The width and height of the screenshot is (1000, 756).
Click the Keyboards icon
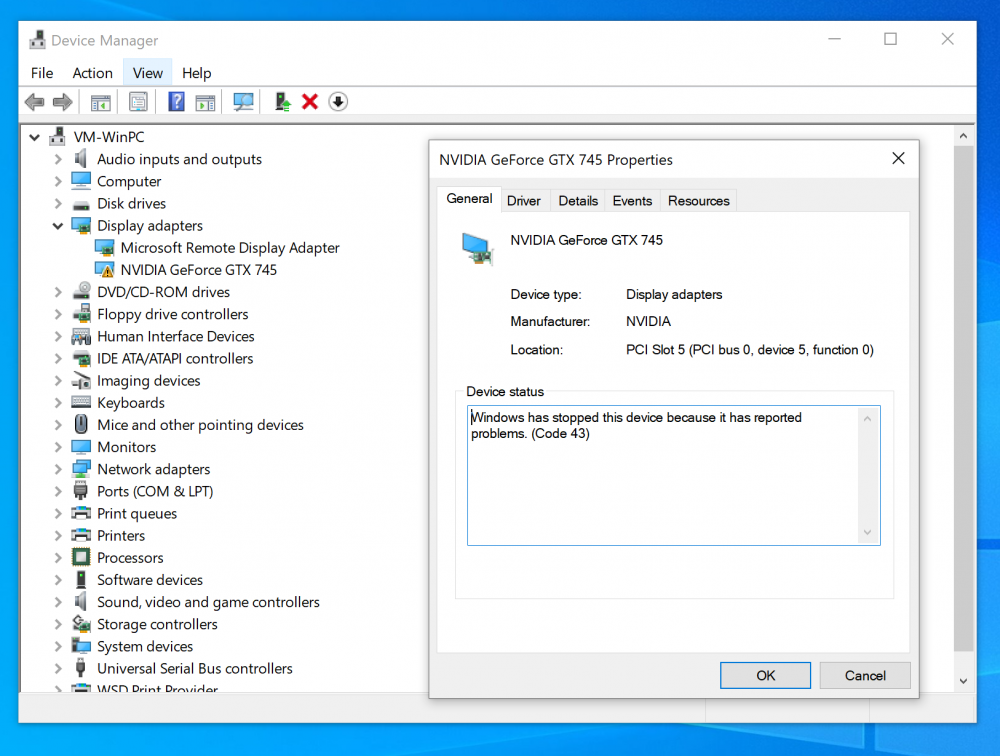coord(81,403)
